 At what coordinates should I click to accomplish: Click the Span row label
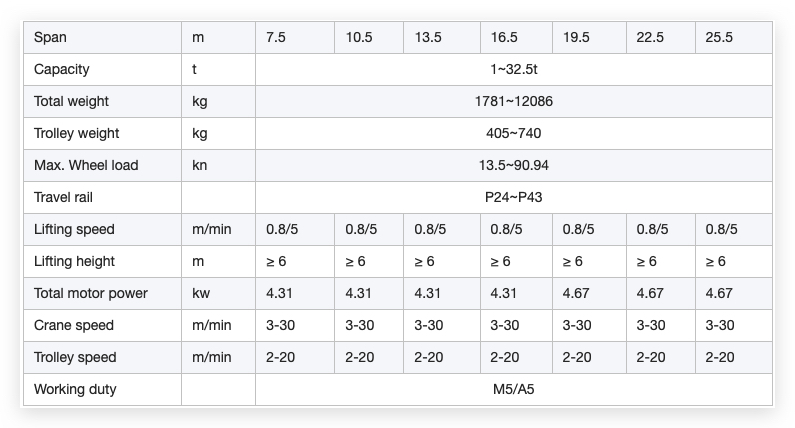(50, 37)
